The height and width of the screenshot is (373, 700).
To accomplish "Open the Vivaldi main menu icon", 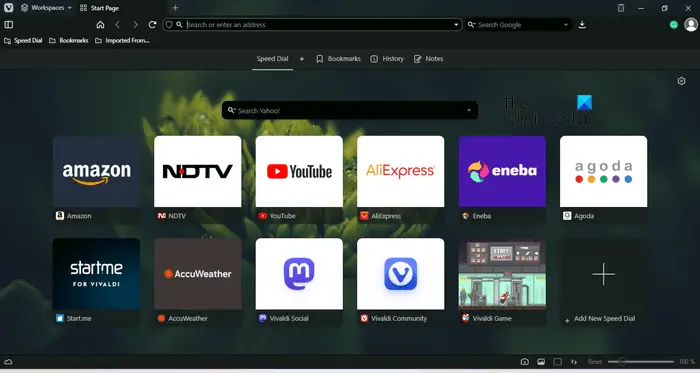I will (x=8, y=8).
